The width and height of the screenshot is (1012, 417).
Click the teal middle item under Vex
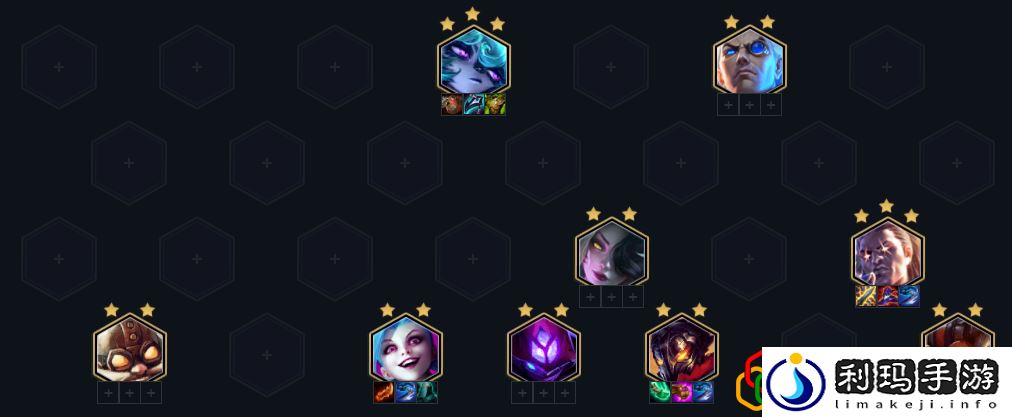coord(473,104)
